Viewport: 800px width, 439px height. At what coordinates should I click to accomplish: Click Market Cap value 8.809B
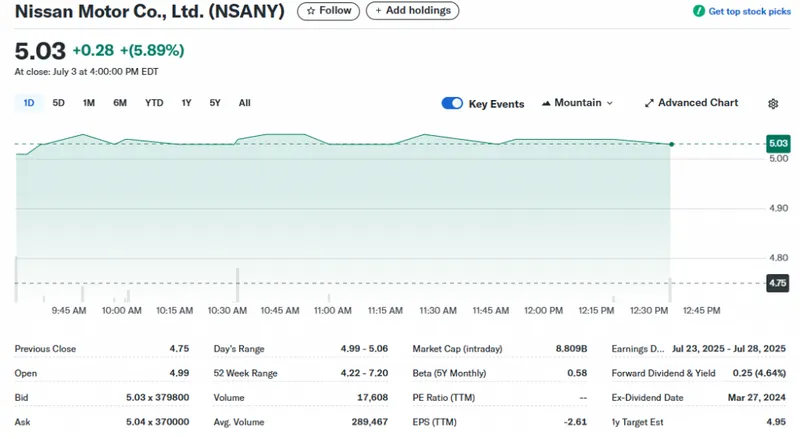pyautogui.click(x=571, y=349)
